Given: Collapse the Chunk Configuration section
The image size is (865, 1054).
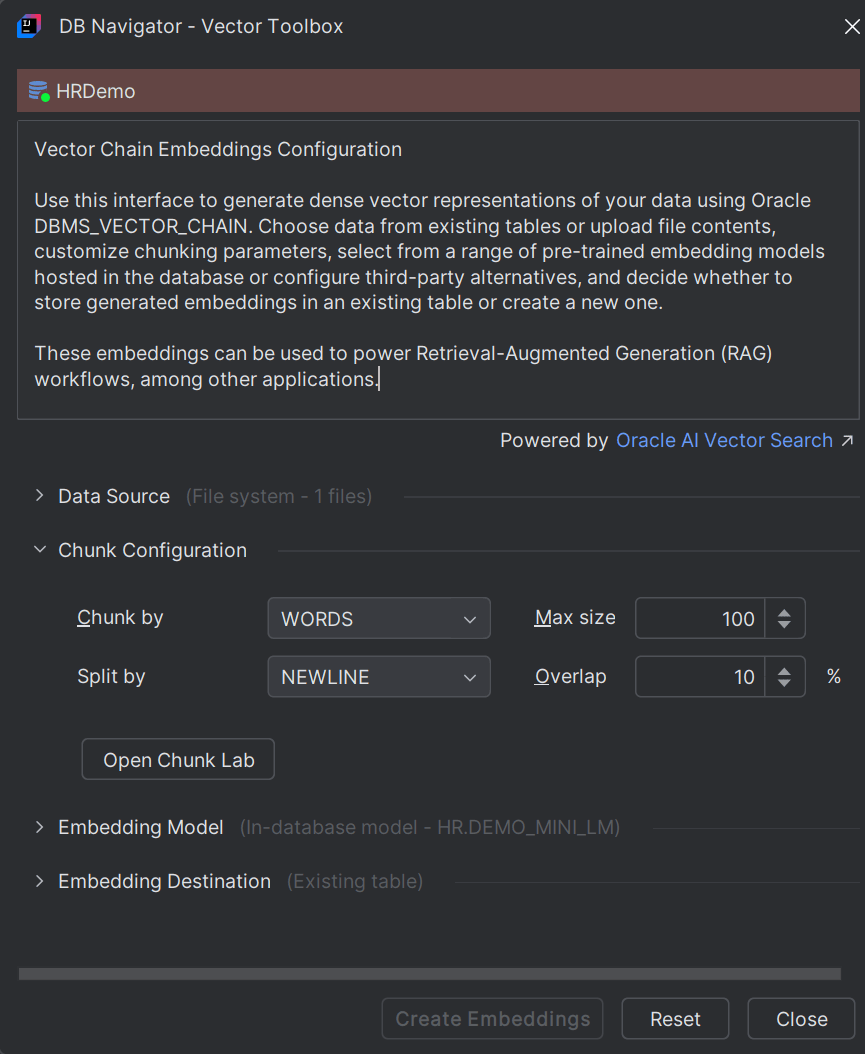Looking at the screenshot, I should [40, 550].
